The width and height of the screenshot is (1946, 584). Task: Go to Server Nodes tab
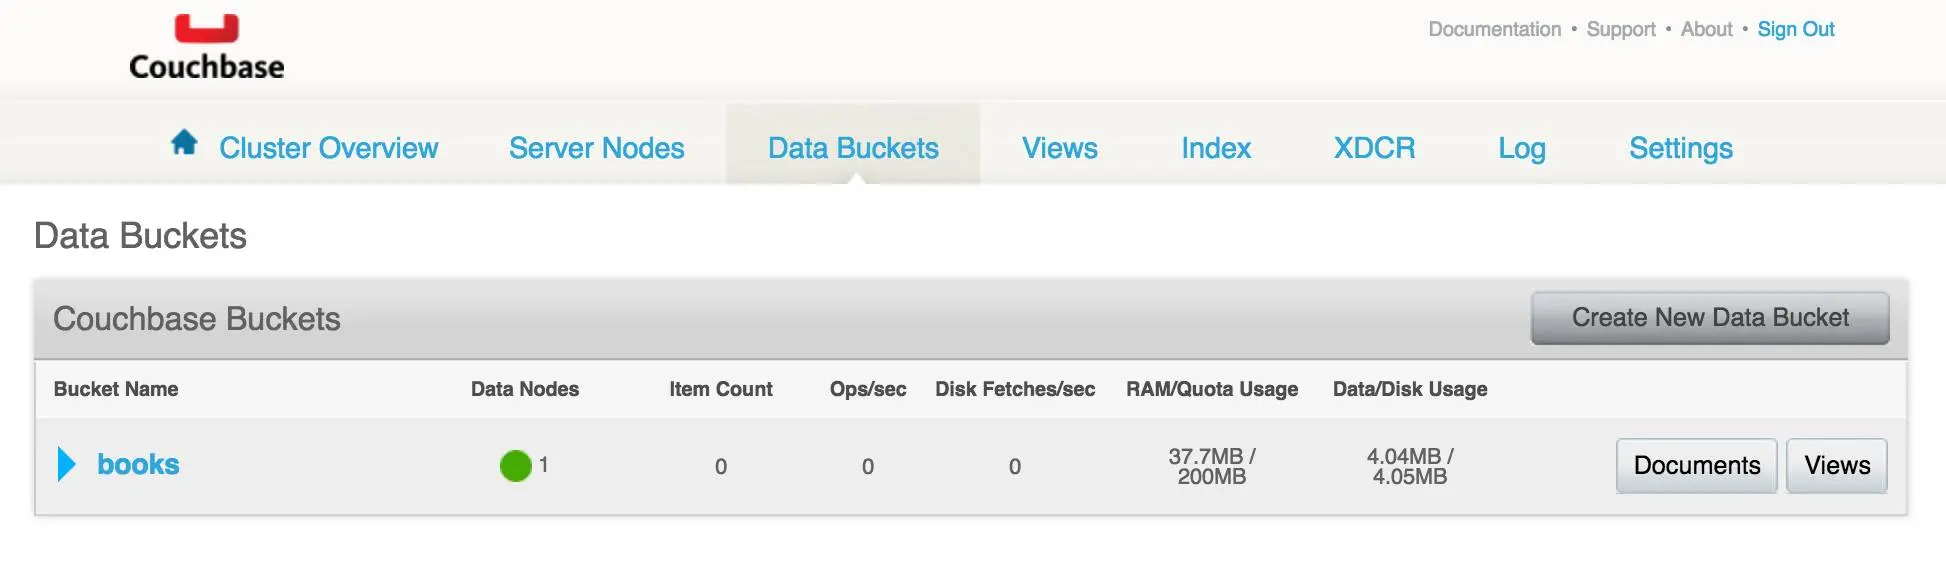597,148
